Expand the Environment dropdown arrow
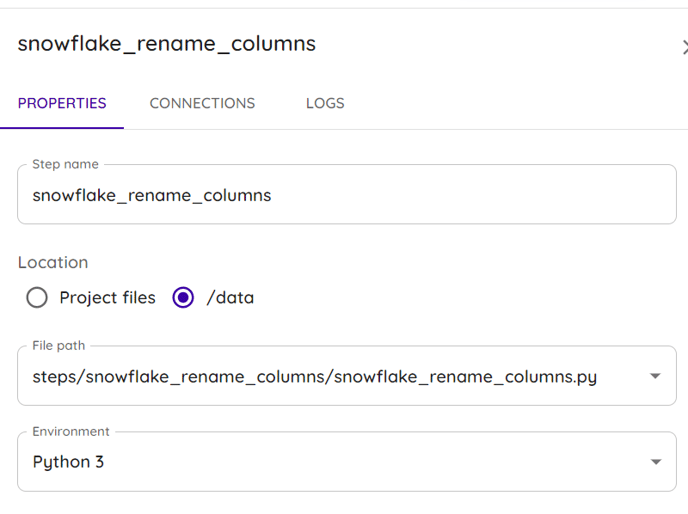 655,462
